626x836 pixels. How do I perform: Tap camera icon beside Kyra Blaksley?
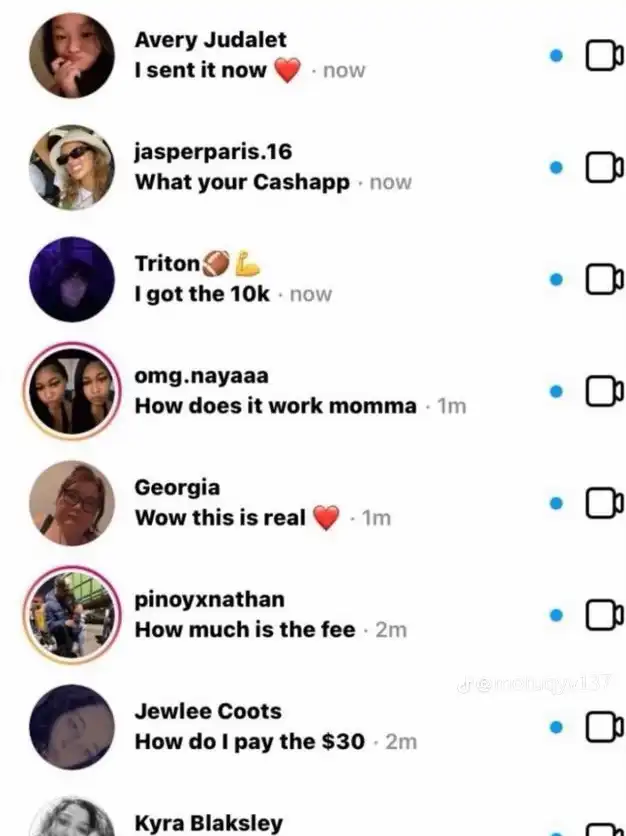click(605, 830)
